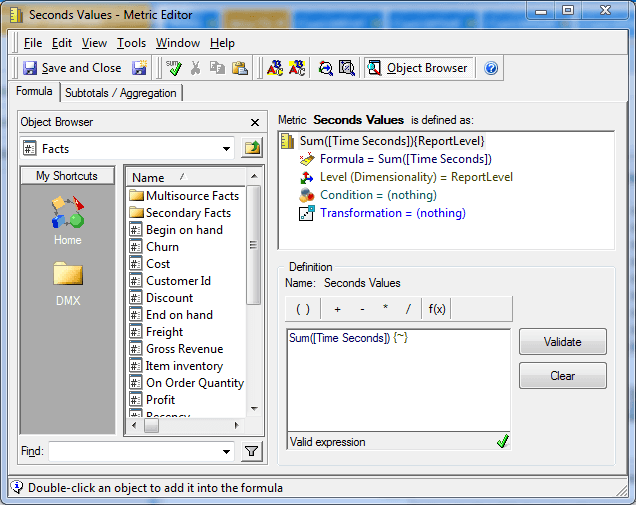This screenshot has height=505, width=636.
Task: Click the filter funnel icon beside Find
Action: tap(252, 451)
